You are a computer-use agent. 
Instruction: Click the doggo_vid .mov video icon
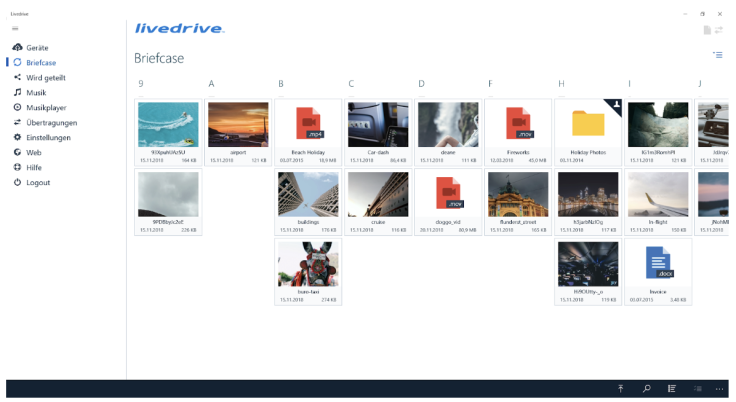click(449, 193)
